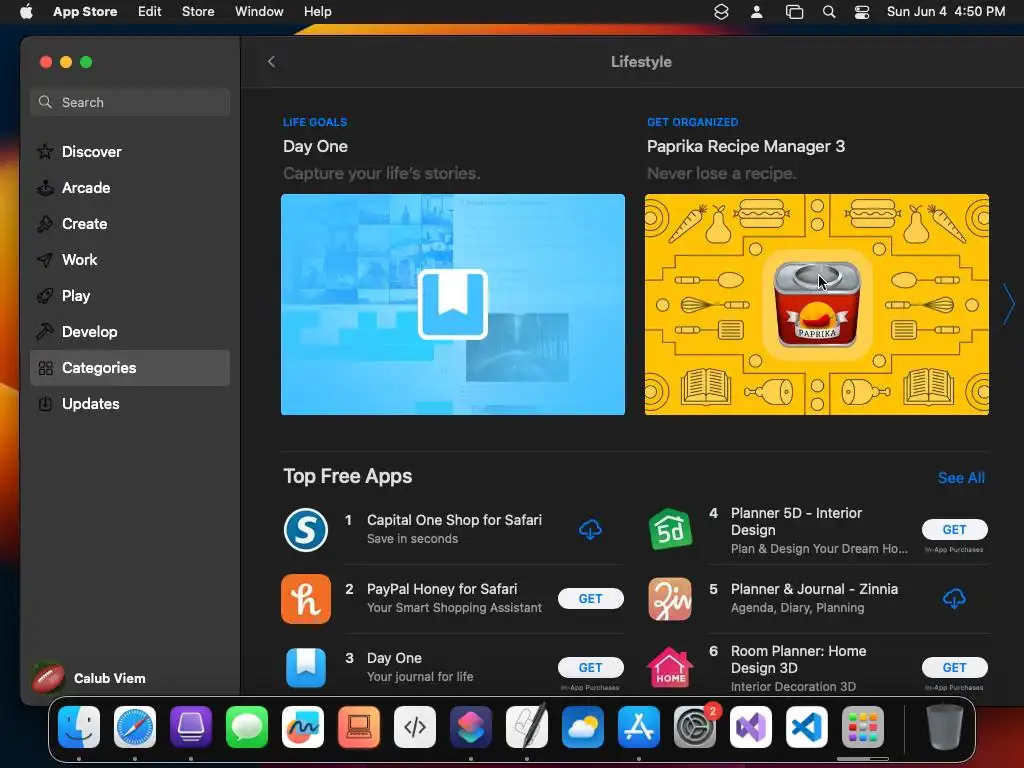Launch Finder from the Dock
Image resolution: width=1024 pixels, height=768 pixels.
[79, 727]
